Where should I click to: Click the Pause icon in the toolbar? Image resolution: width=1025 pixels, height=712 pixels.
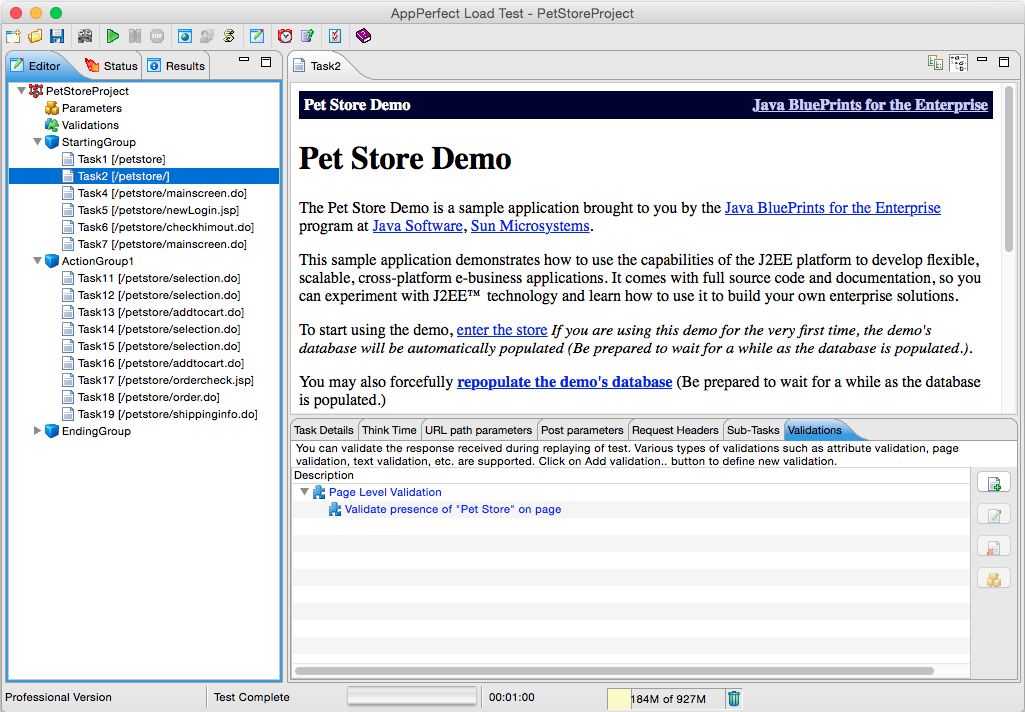click(x=135, y=36)
